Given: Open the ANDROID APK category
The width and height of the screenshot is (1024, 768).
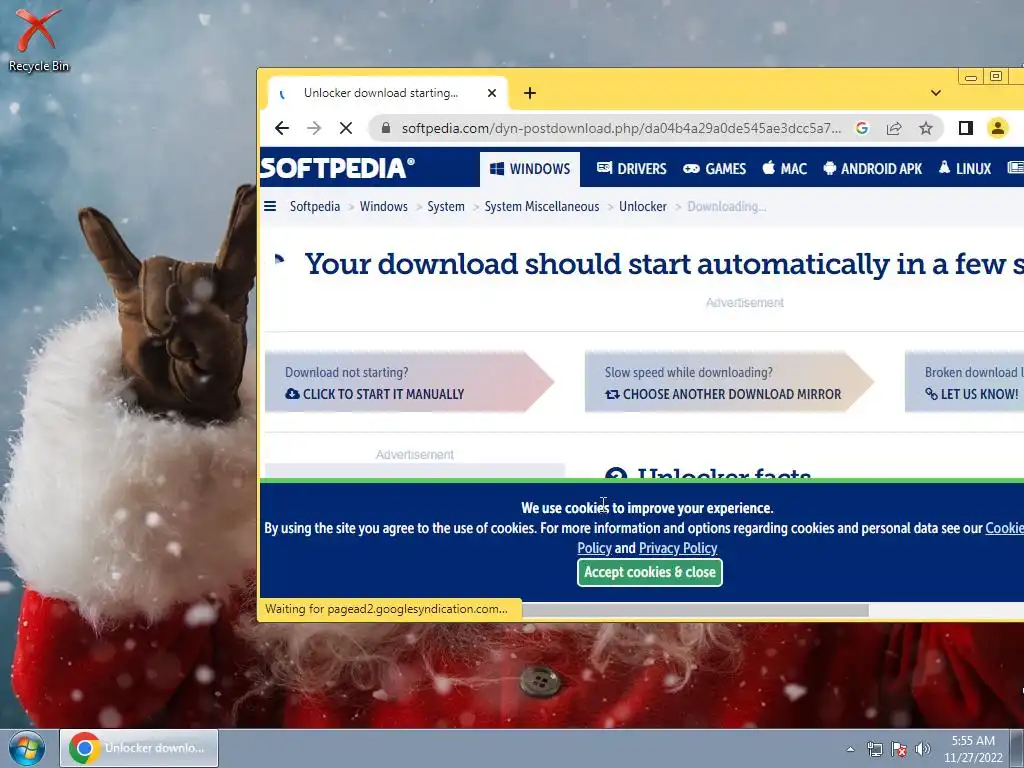Looking at the screenshot, I should [x=872, y=169].
